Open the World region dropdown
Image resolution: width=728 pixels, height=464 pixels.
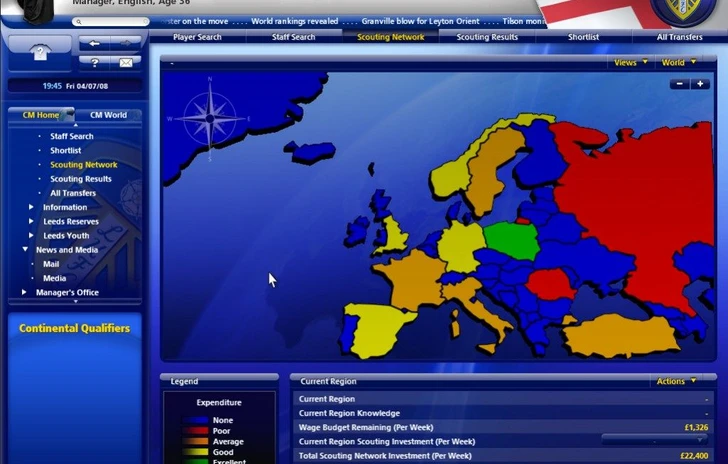[678, 62]
